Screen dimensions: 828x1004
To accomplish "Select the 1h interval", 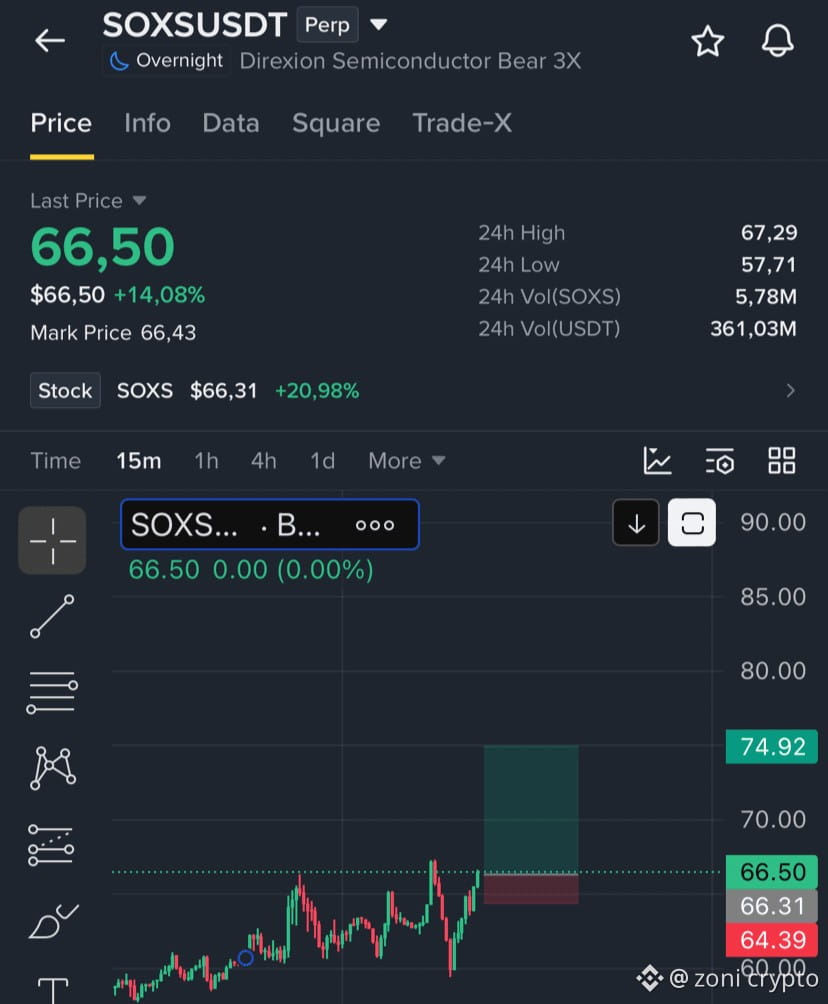I will click(x=206, y=460).
